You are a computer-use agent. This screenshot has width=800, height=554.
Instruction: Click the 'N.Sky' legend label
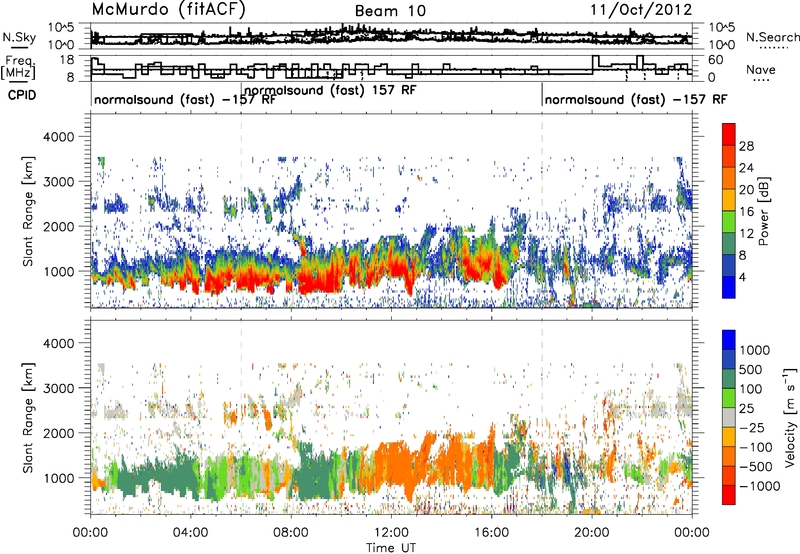(19, 37)
